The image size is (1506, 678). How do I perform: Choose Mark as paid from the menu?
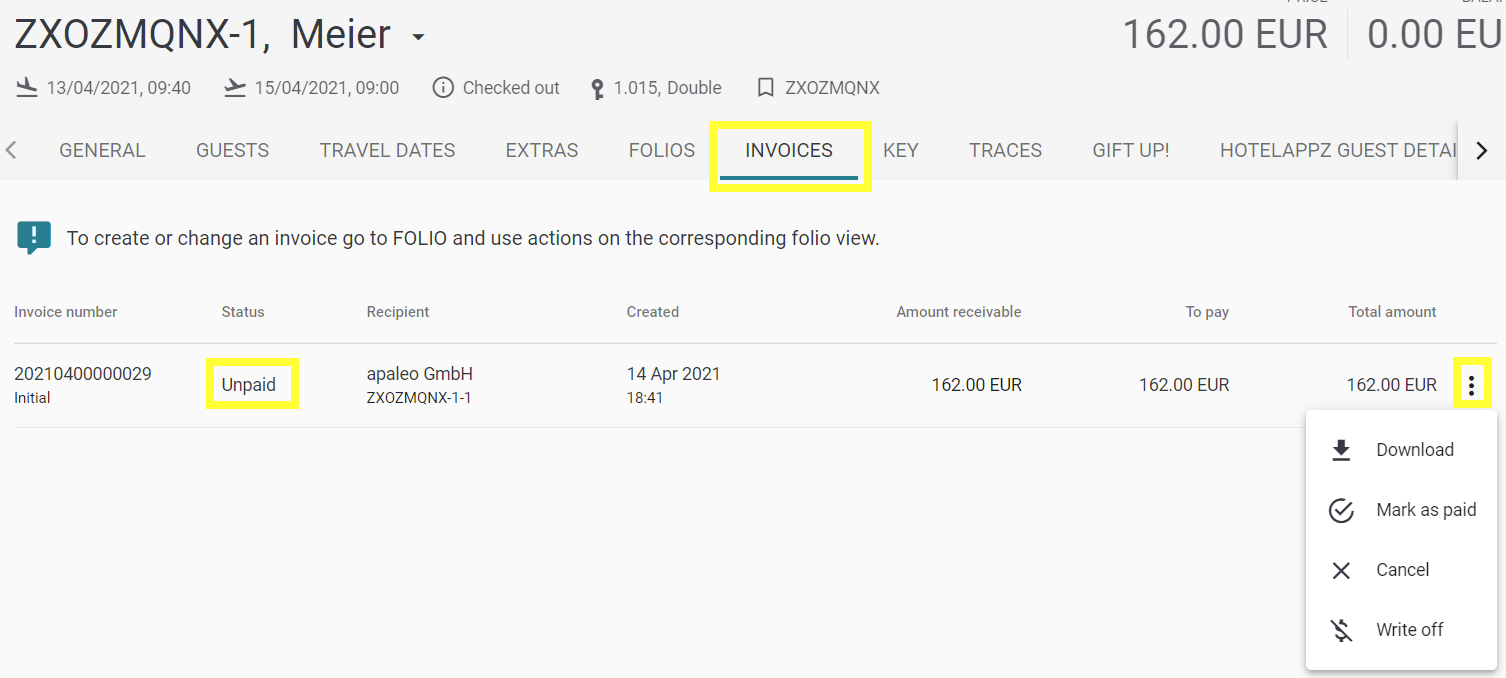click(1425, 510)
